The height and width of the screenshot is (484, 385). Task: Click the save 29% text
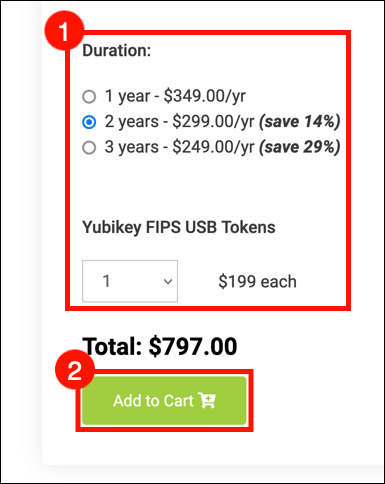[x=300, y=147]
